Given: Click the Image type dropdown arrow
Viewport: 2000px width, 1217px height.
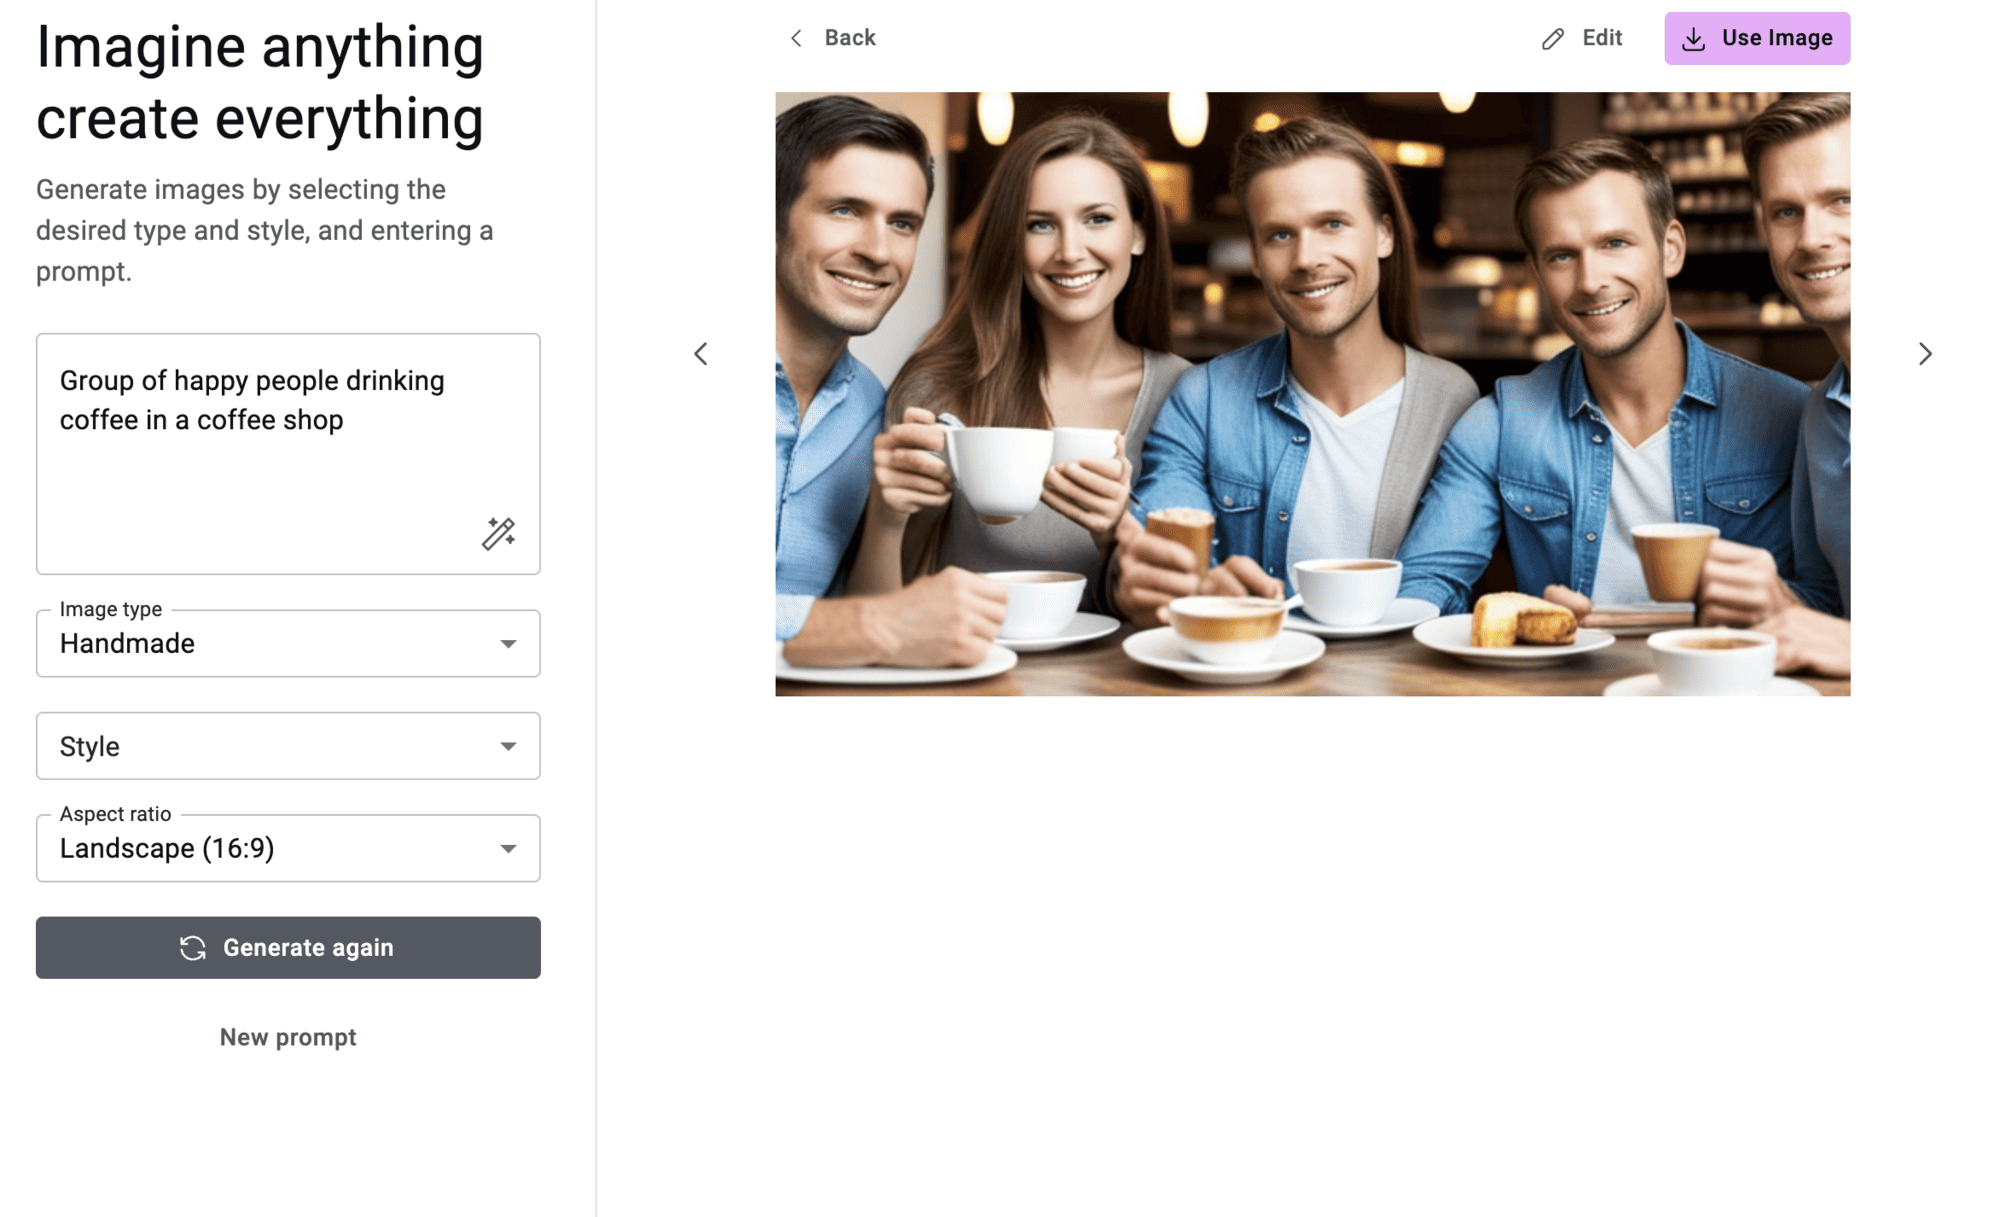Looking at the screenshot, I should 508,644.
